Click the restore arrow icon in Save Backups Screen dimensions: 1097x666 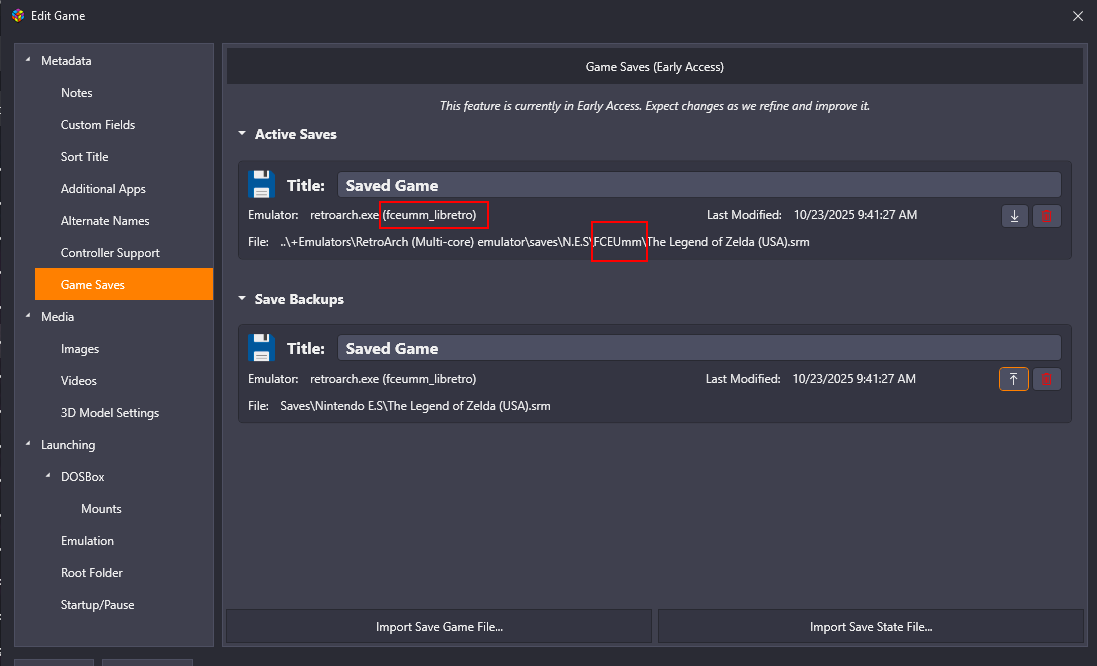tap(1014, 379)
